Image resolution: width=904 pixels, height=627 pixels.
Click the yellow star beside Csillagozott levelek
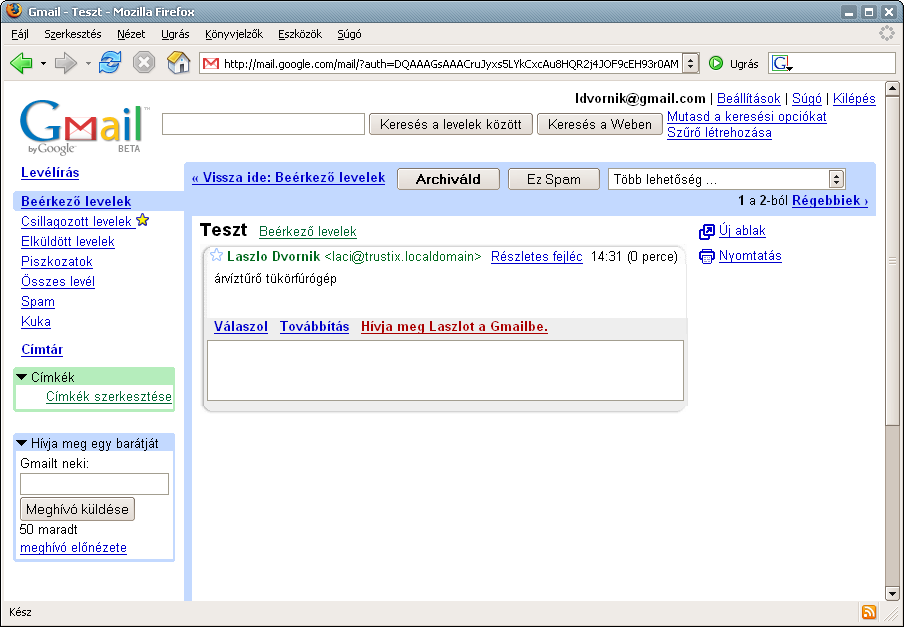(143, 220)
